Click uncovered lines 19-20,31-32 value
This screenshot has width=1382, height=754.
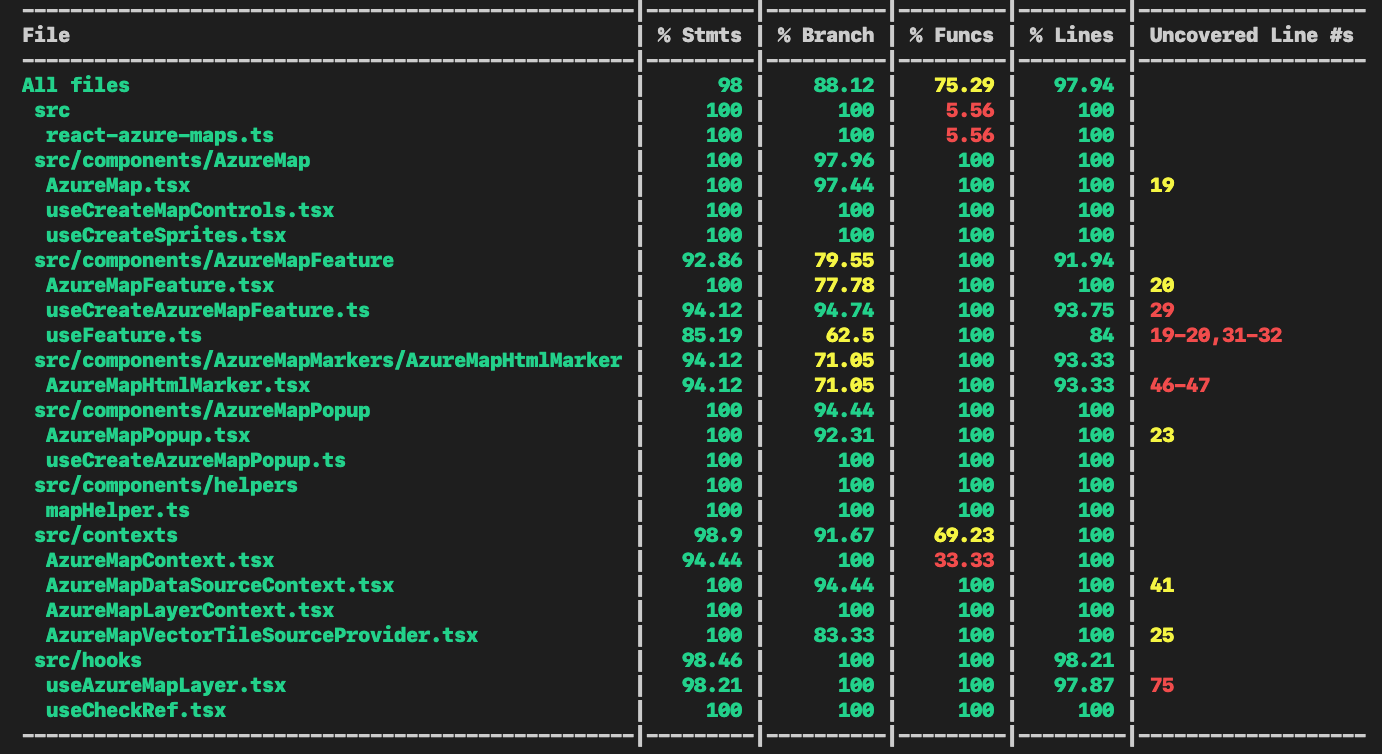click(1215, 335)
